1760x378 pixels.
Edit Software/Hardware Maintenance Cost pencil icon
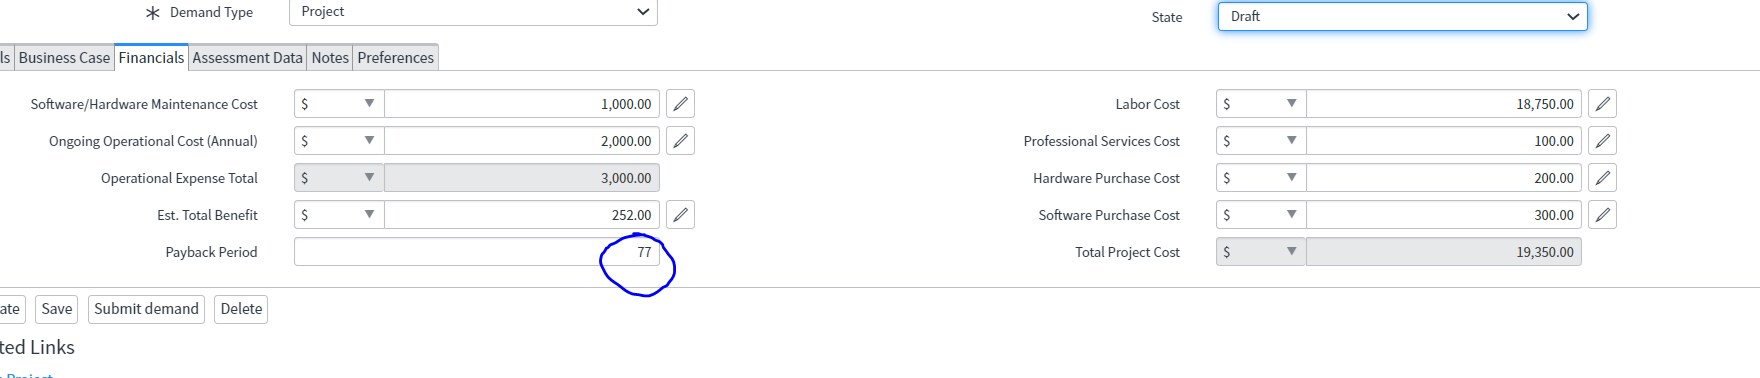click(x=680, y=104)
